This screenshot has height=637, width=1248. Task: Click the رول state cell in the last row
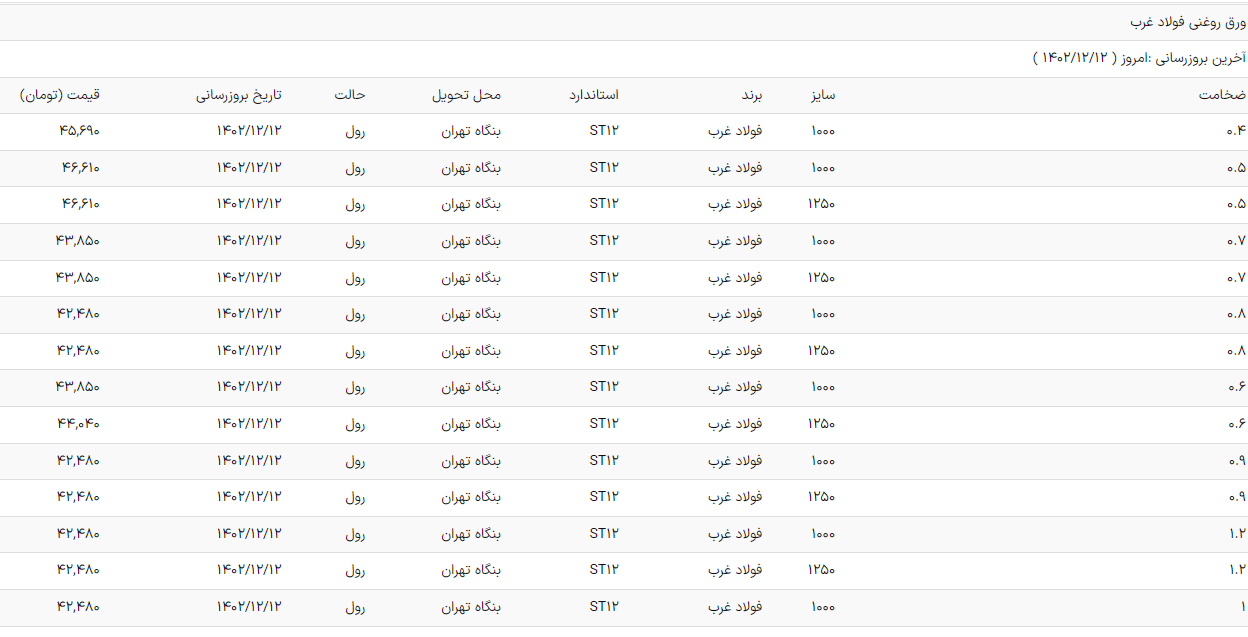coord(354,607)
